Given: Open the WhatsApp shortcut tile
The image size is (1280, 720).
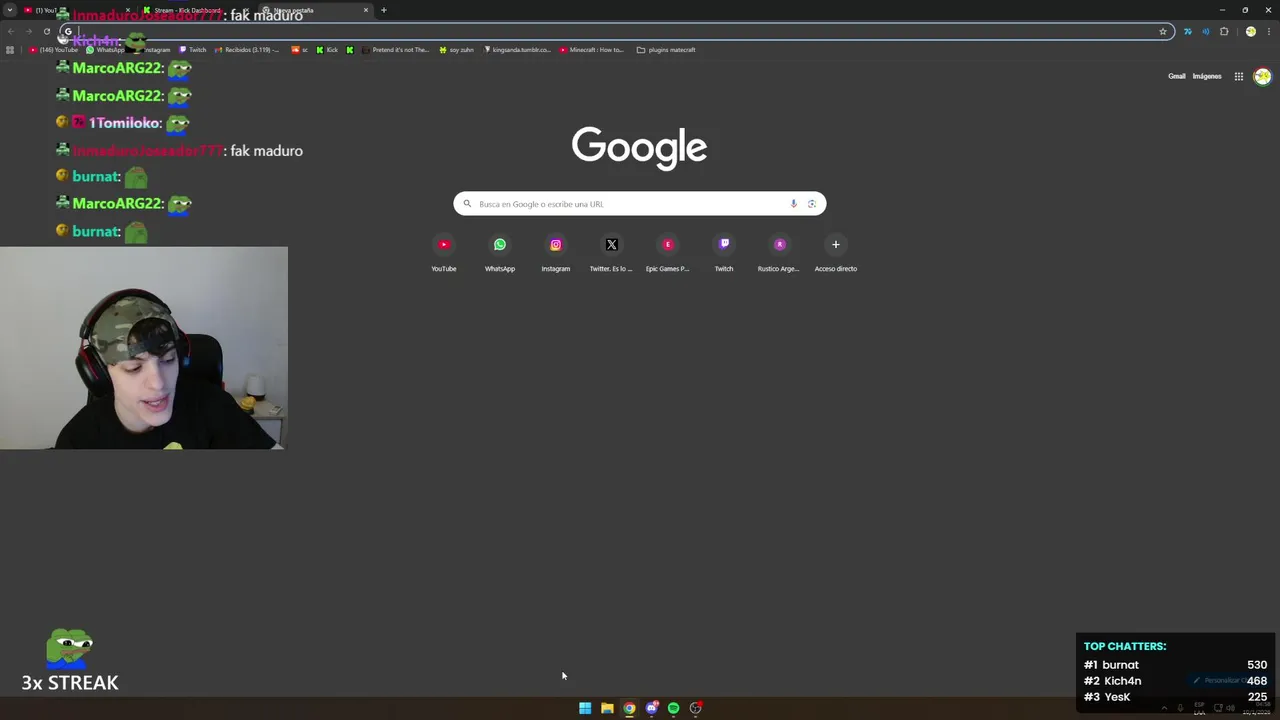Looking at the screenshot, I should (500, 253).
